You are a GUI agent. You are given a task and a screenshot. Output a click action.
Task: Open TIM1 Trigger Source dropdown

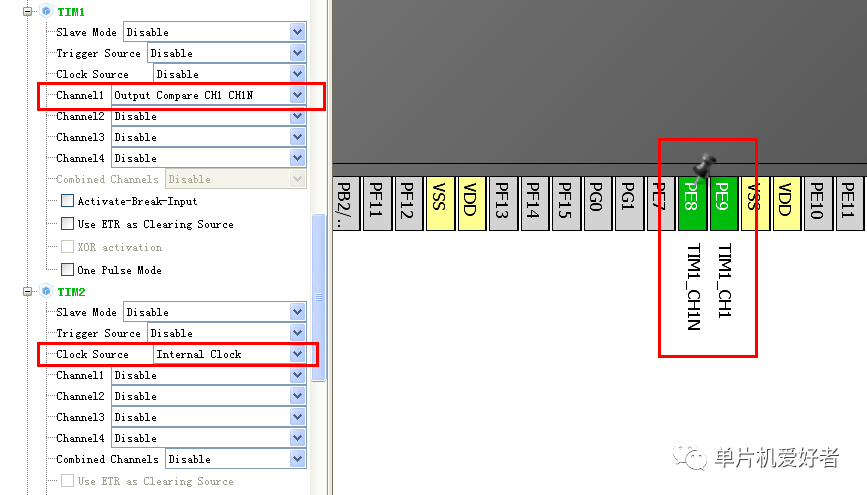click(x=227, y=53)
